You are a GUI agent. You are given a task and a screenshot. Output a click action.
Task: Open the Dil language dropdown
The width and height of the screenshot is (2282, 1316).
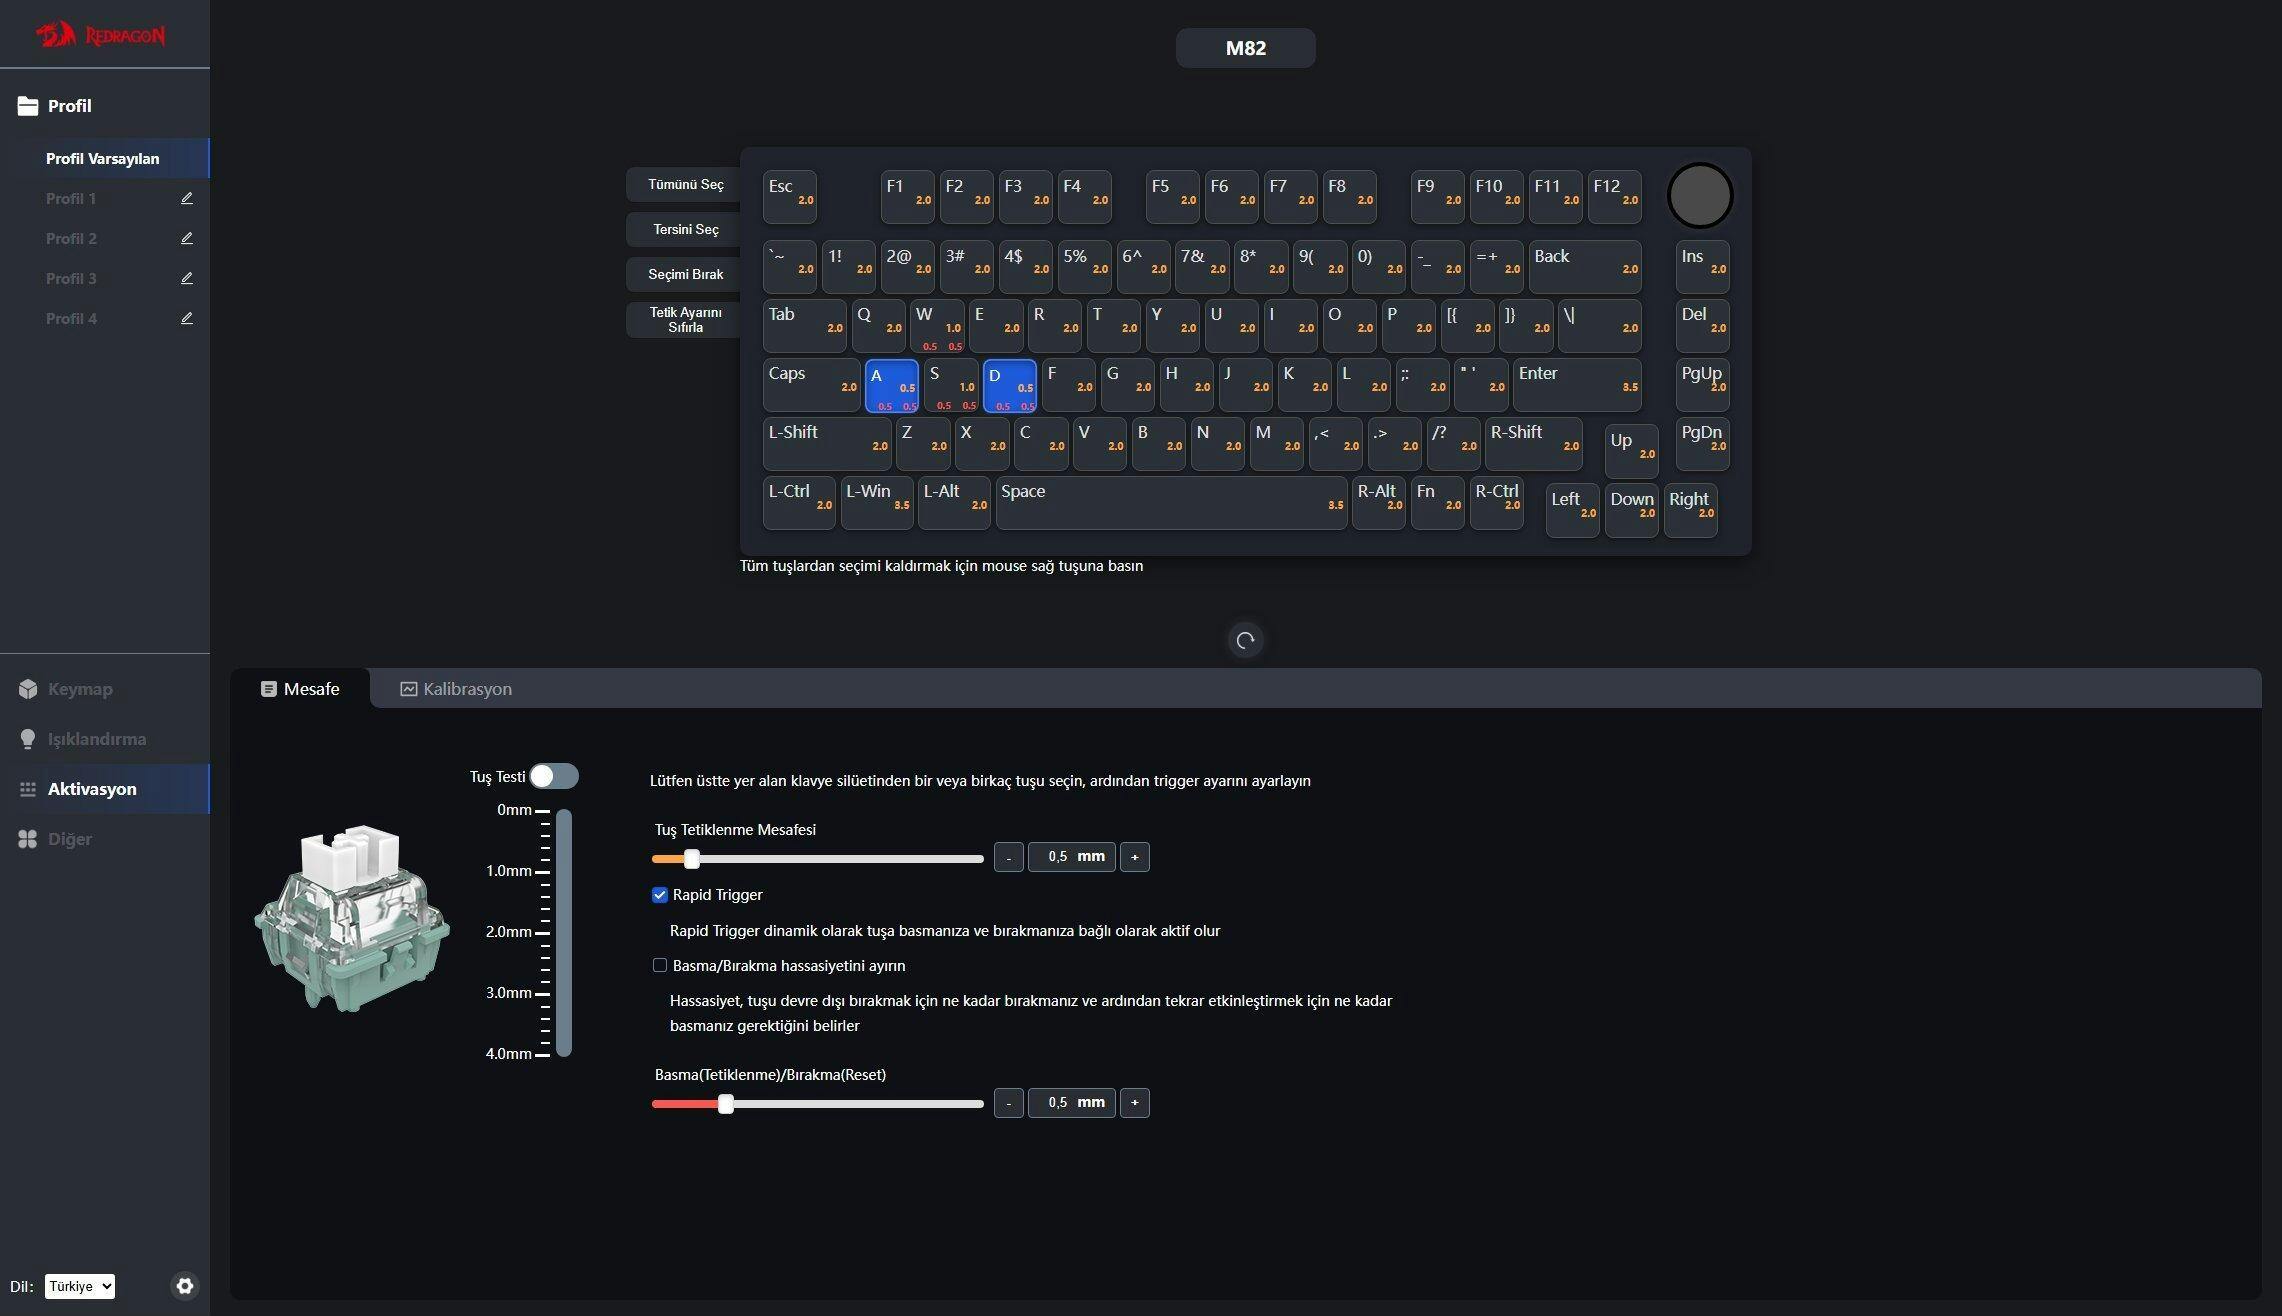pos(80,1286)
